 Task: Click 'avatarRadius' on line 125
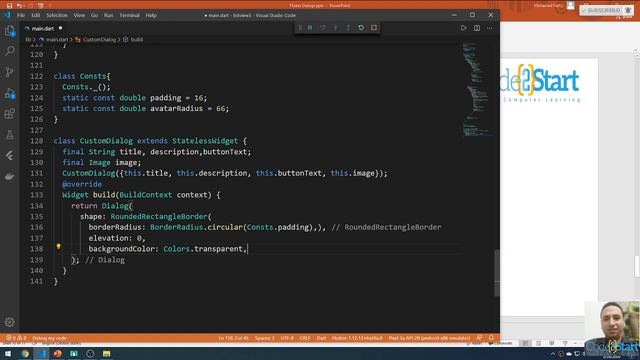coord(176,109)
